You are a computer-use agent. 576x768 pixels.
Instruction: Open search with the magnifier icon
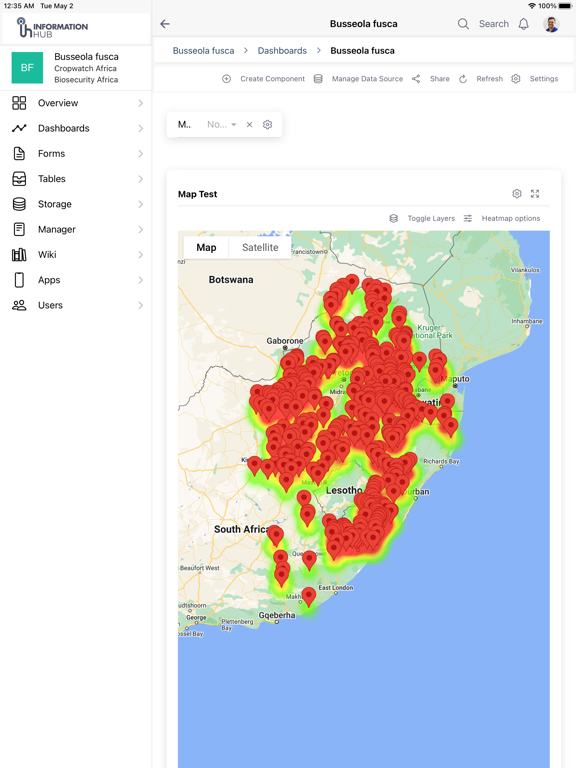point(463,24)
